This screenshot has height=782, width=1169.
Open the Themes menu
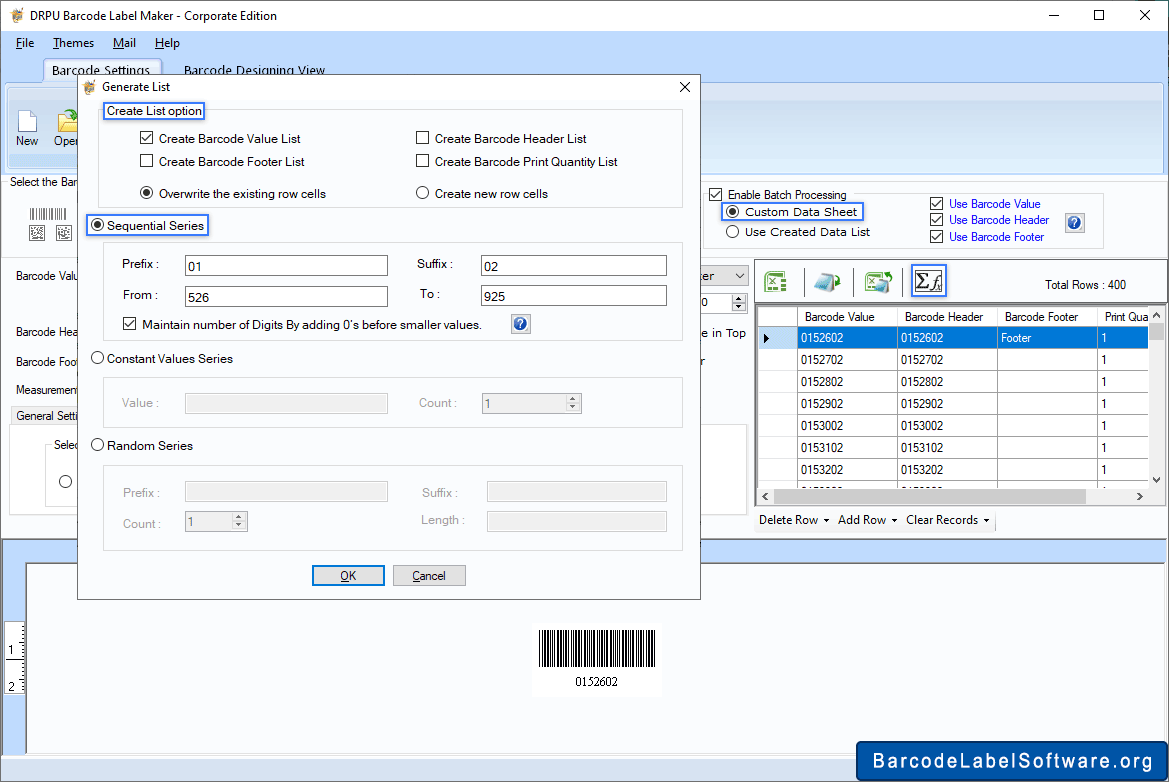pos(73,43)
